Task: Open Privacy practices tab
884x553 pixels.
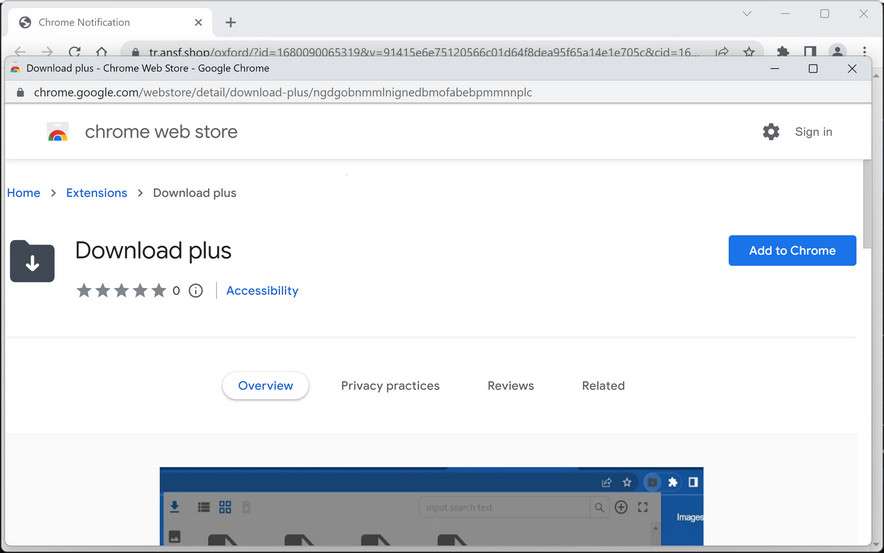Action: [x=390, y=386]
